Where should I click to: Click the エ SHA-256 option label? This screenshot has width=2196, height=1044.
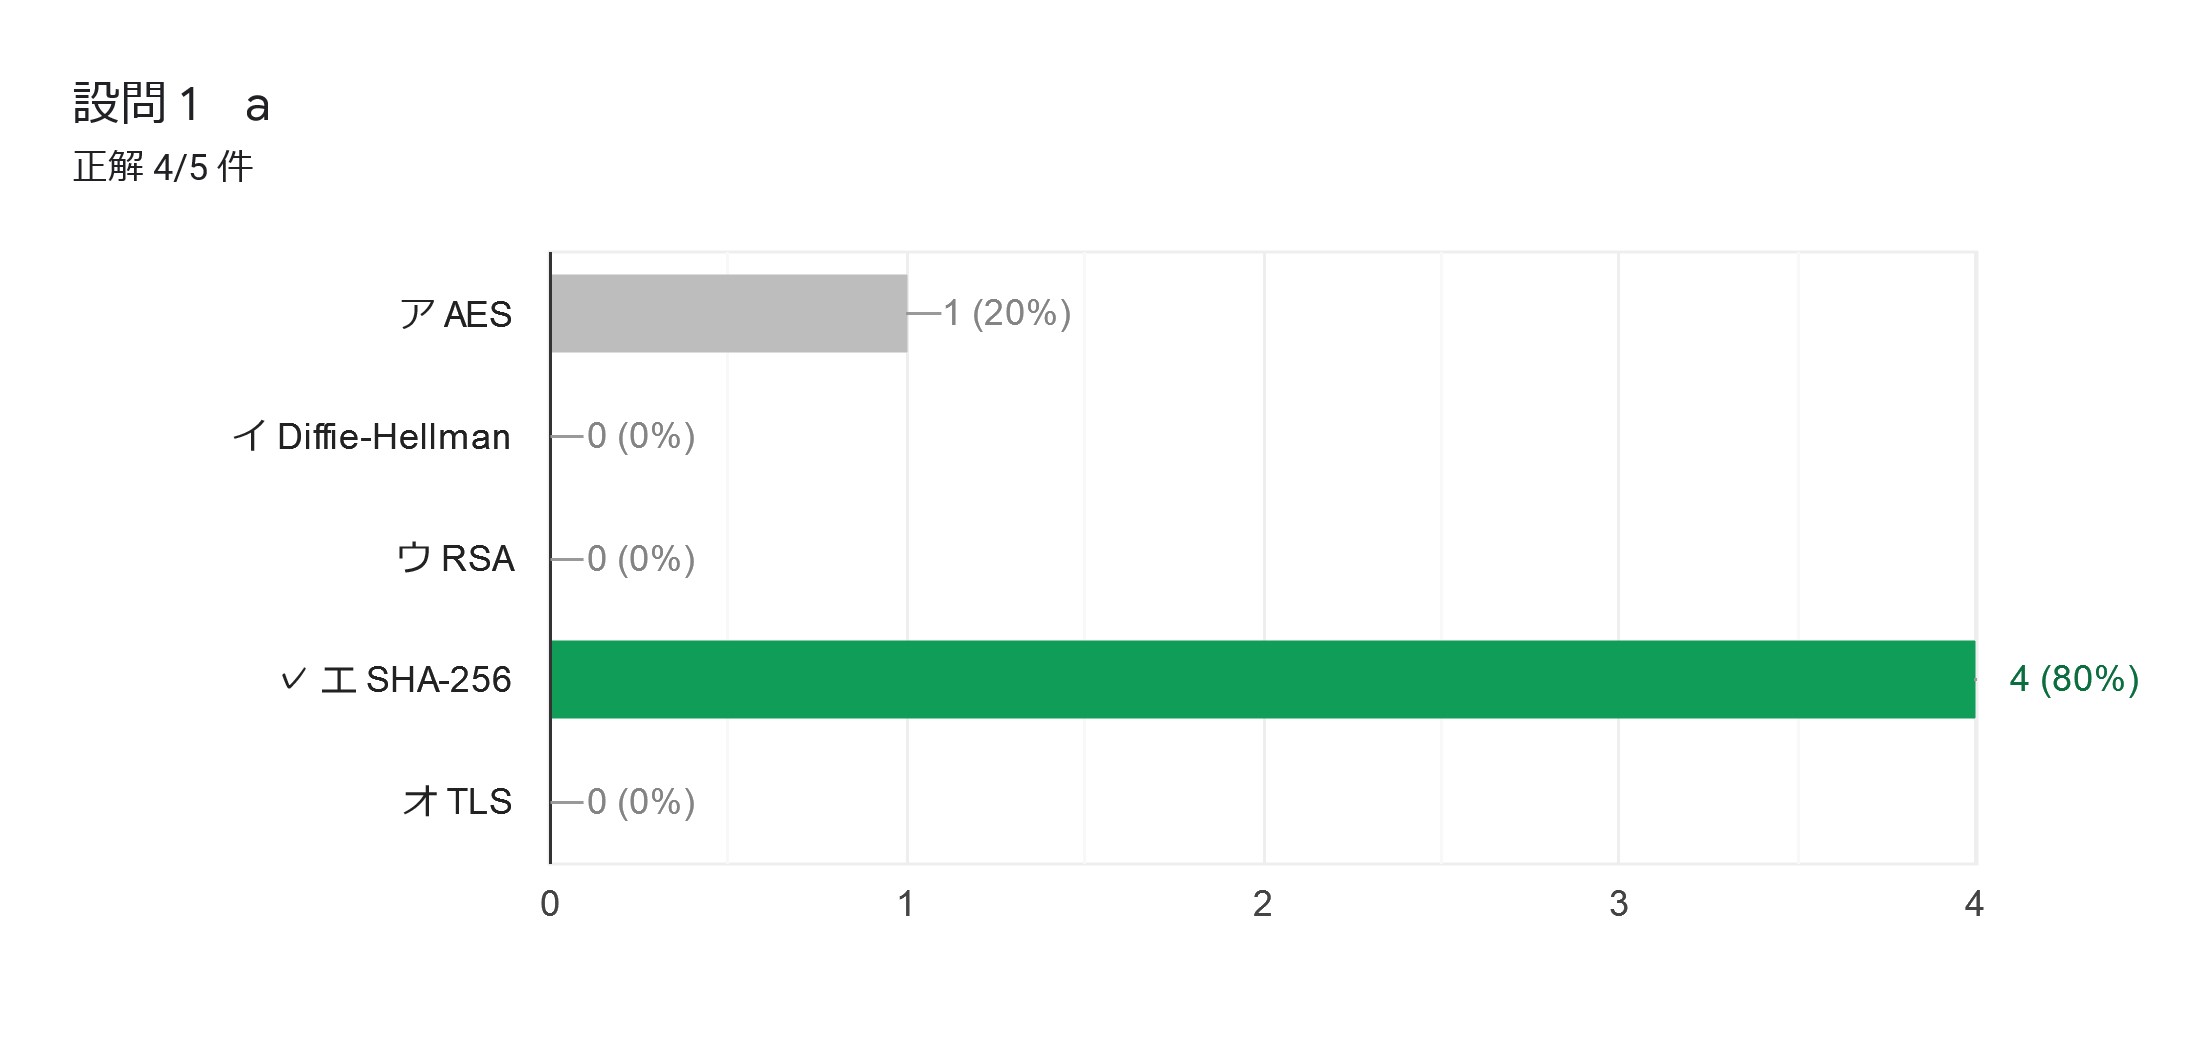click(x=416, y=680)
